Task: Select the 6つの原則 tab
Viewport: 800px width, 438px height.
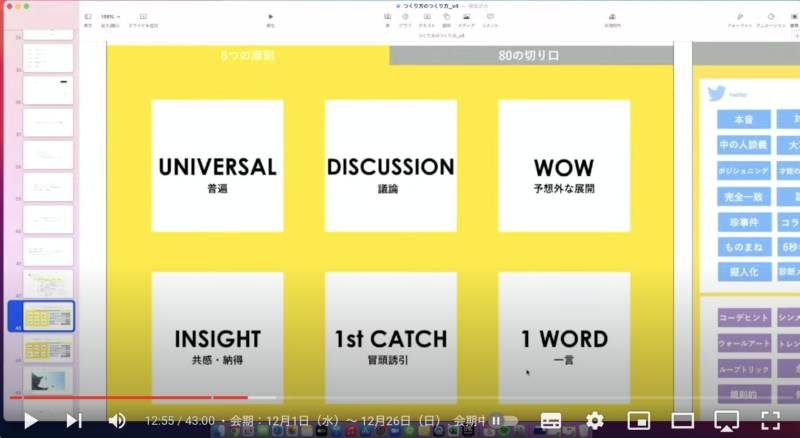Action: [x=247, y=55]
